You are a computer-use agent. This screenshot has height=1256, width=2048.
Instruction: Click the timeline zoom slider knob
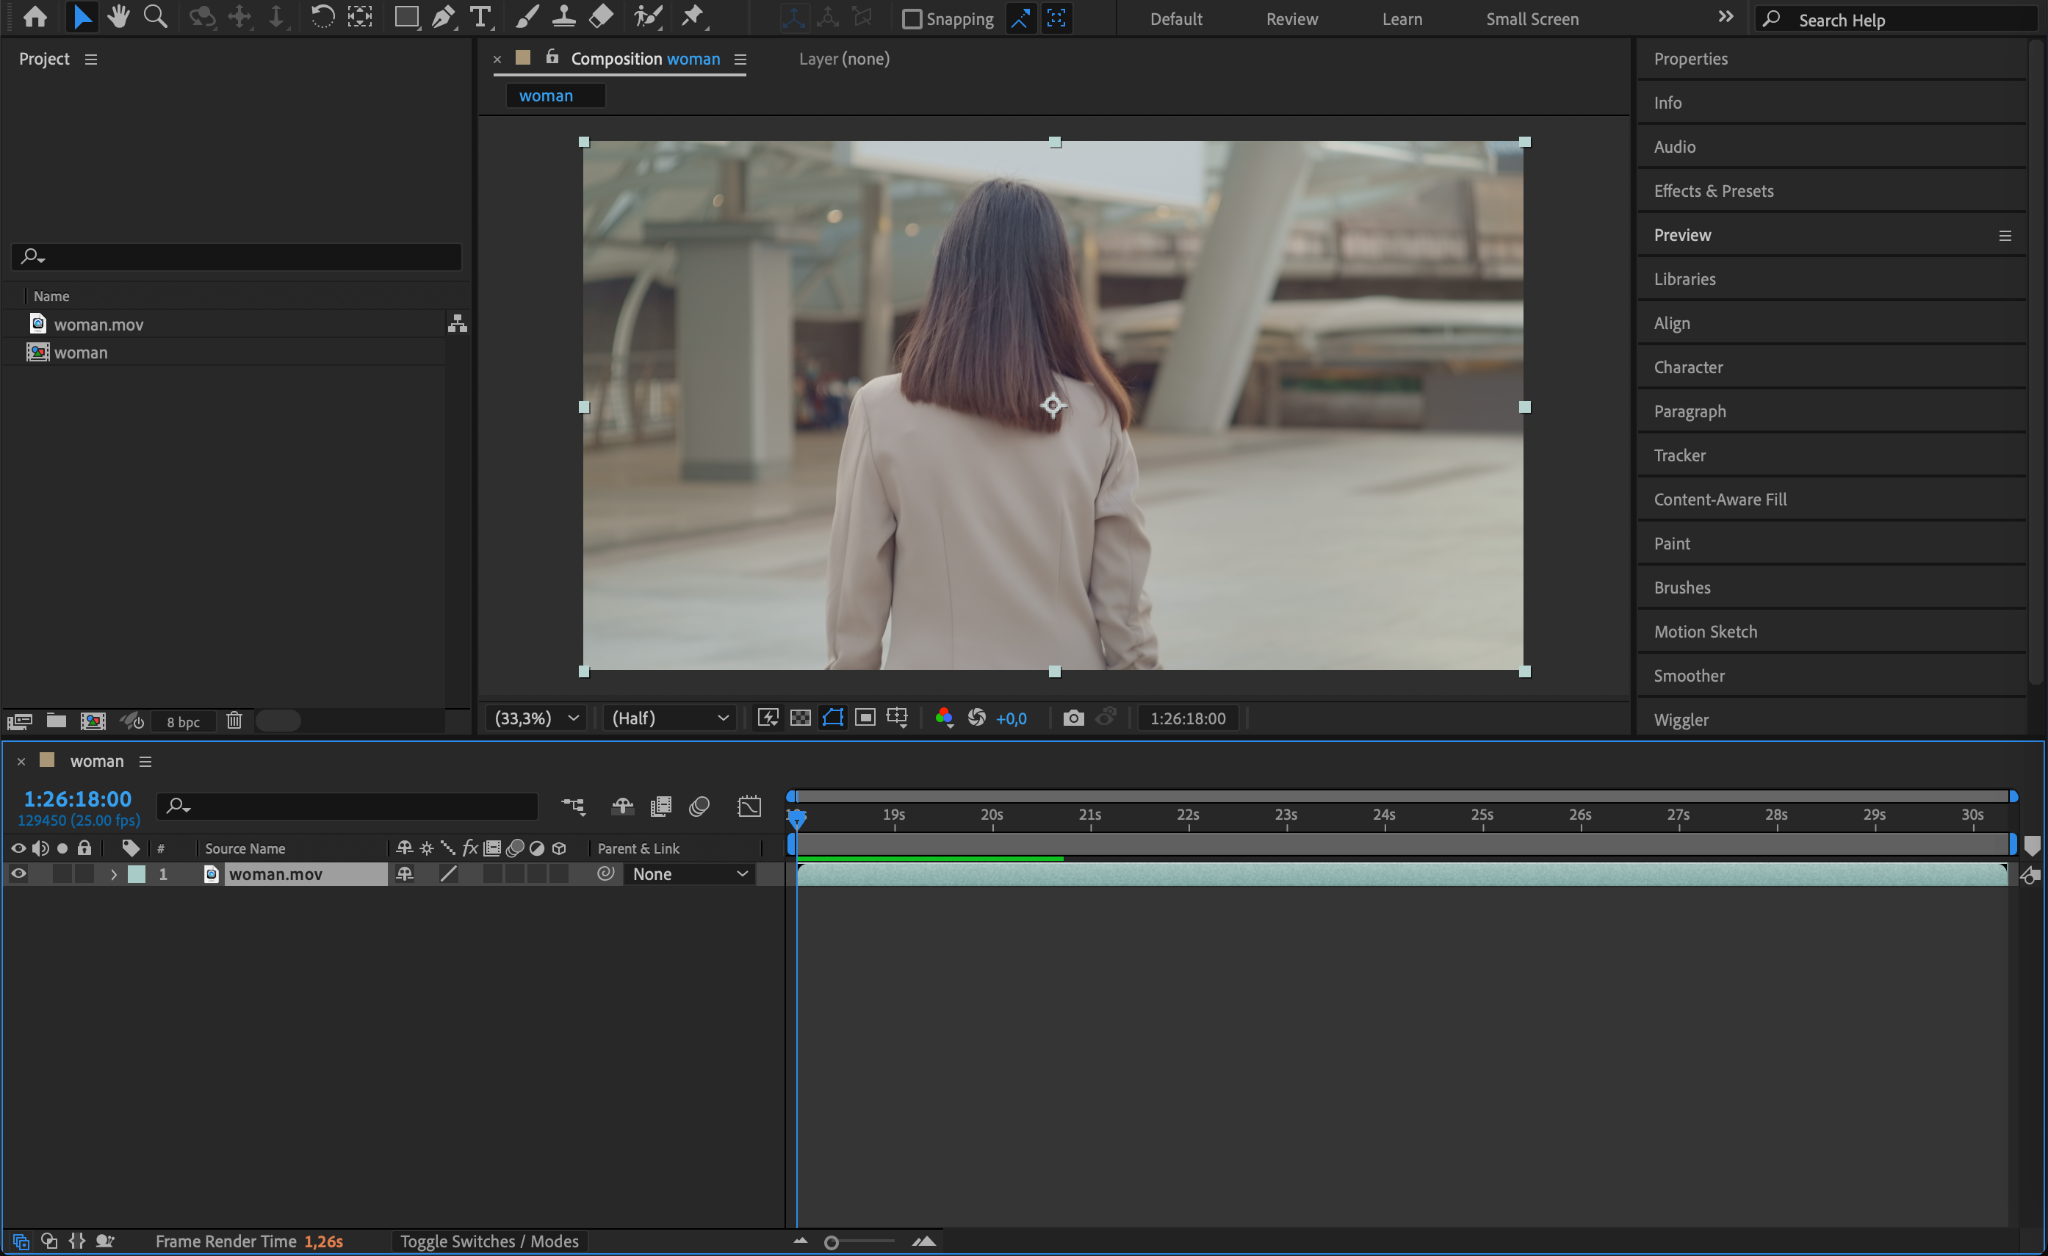coord(831,1242)
